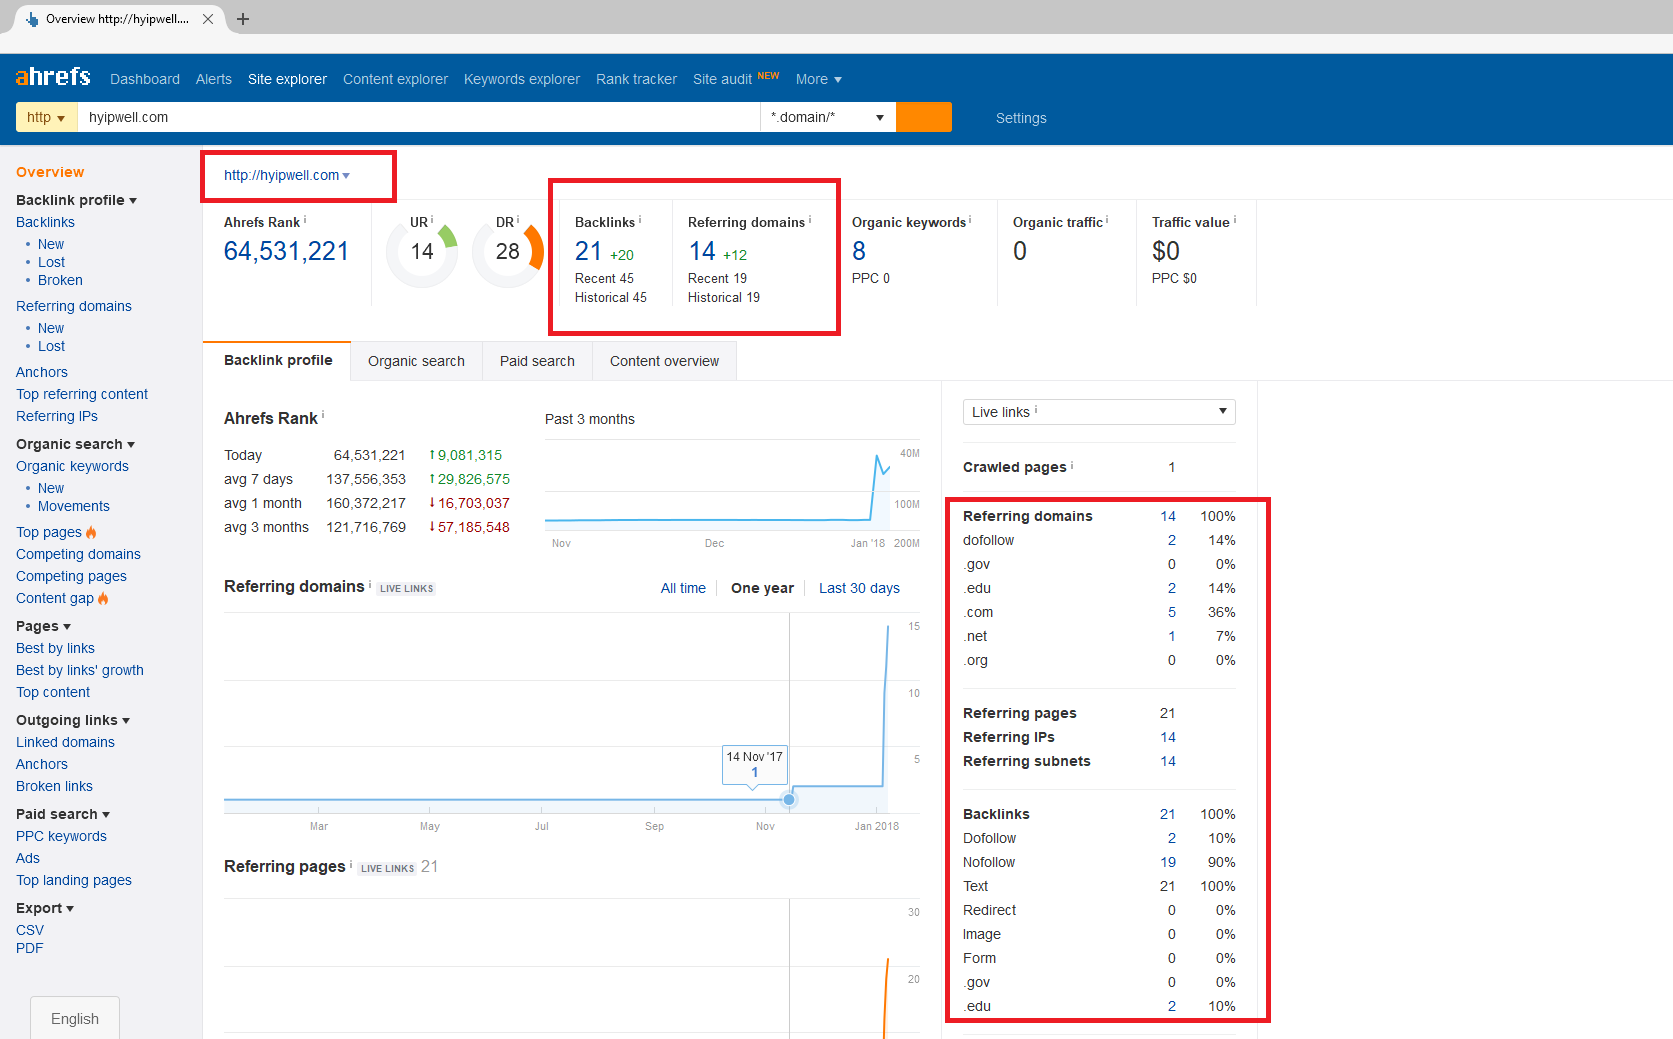Open the http protocol dropdown
Screen dimensions: 1673x1039
coord(46,117)
